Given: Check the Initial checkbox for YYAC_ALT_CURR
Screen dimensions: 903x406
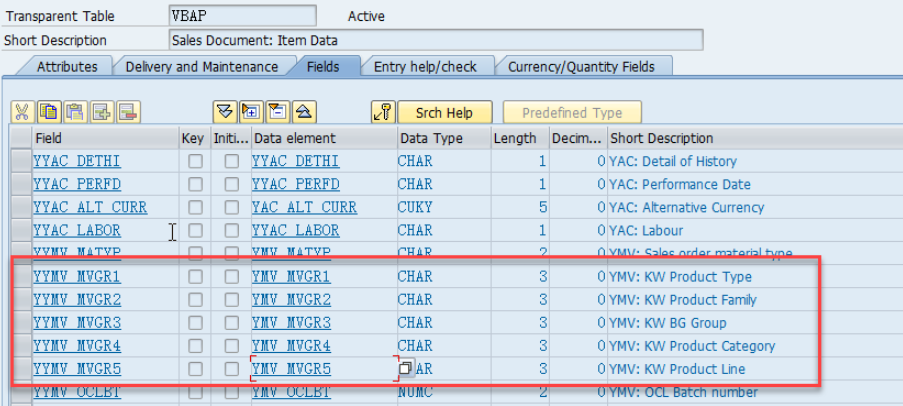Looking at the screenshot, I should pyautogui.click(x=232, y=207).
